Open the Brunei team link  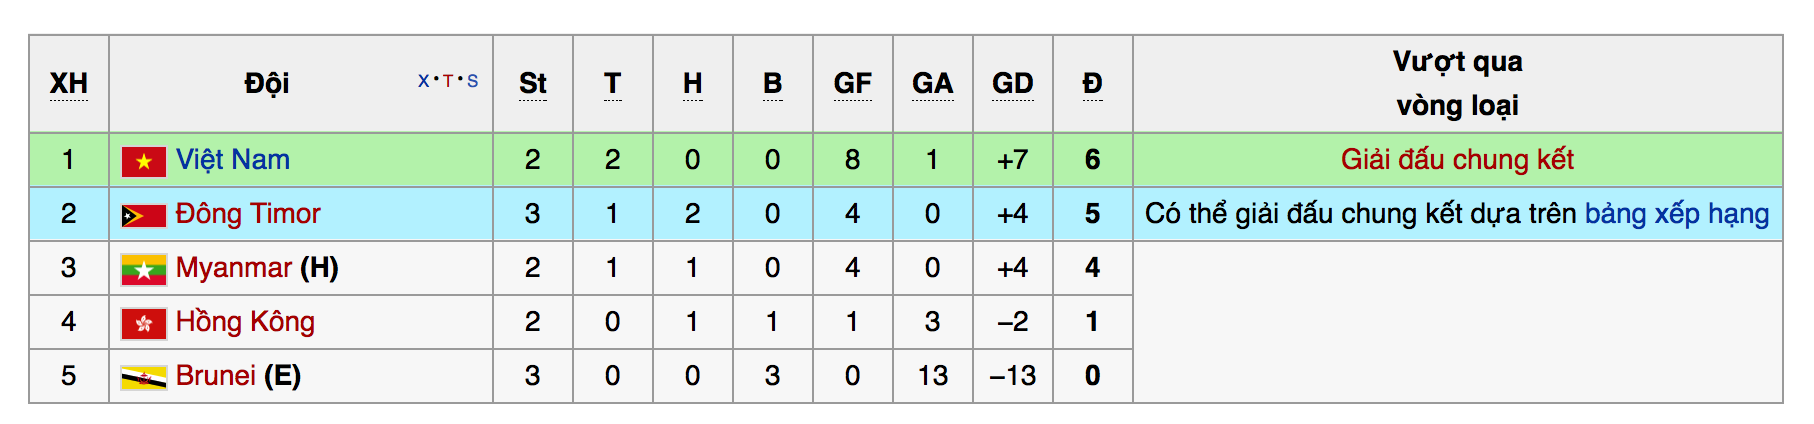tap(216, 376)
